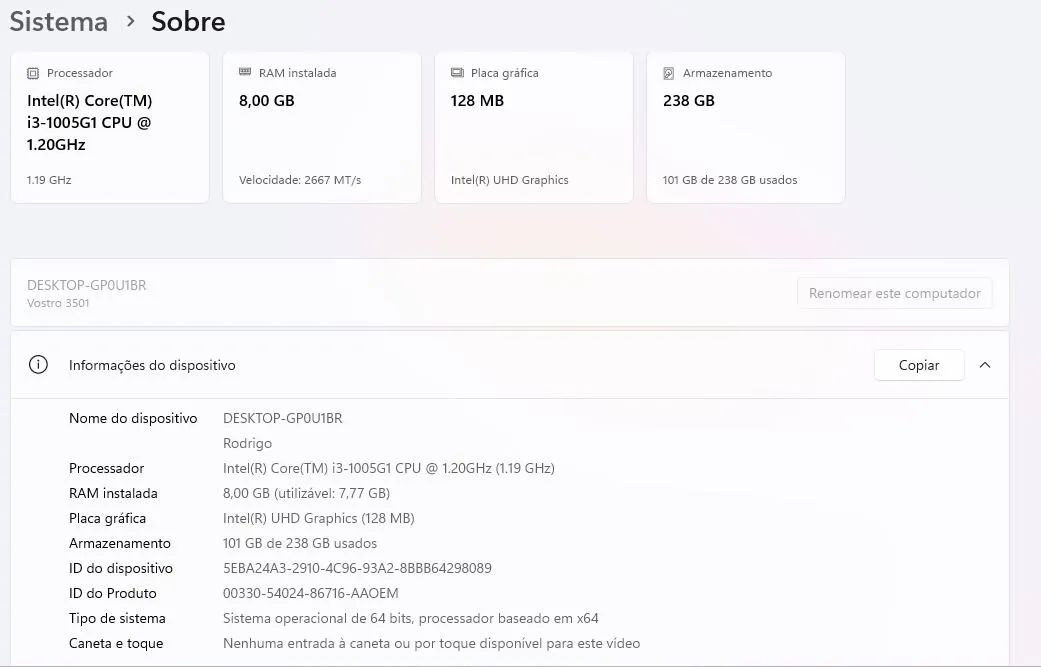This screenshot has width=1041, height=667.
Task: Click the info icon beside Informações do dispositivo
Action: 39,364
